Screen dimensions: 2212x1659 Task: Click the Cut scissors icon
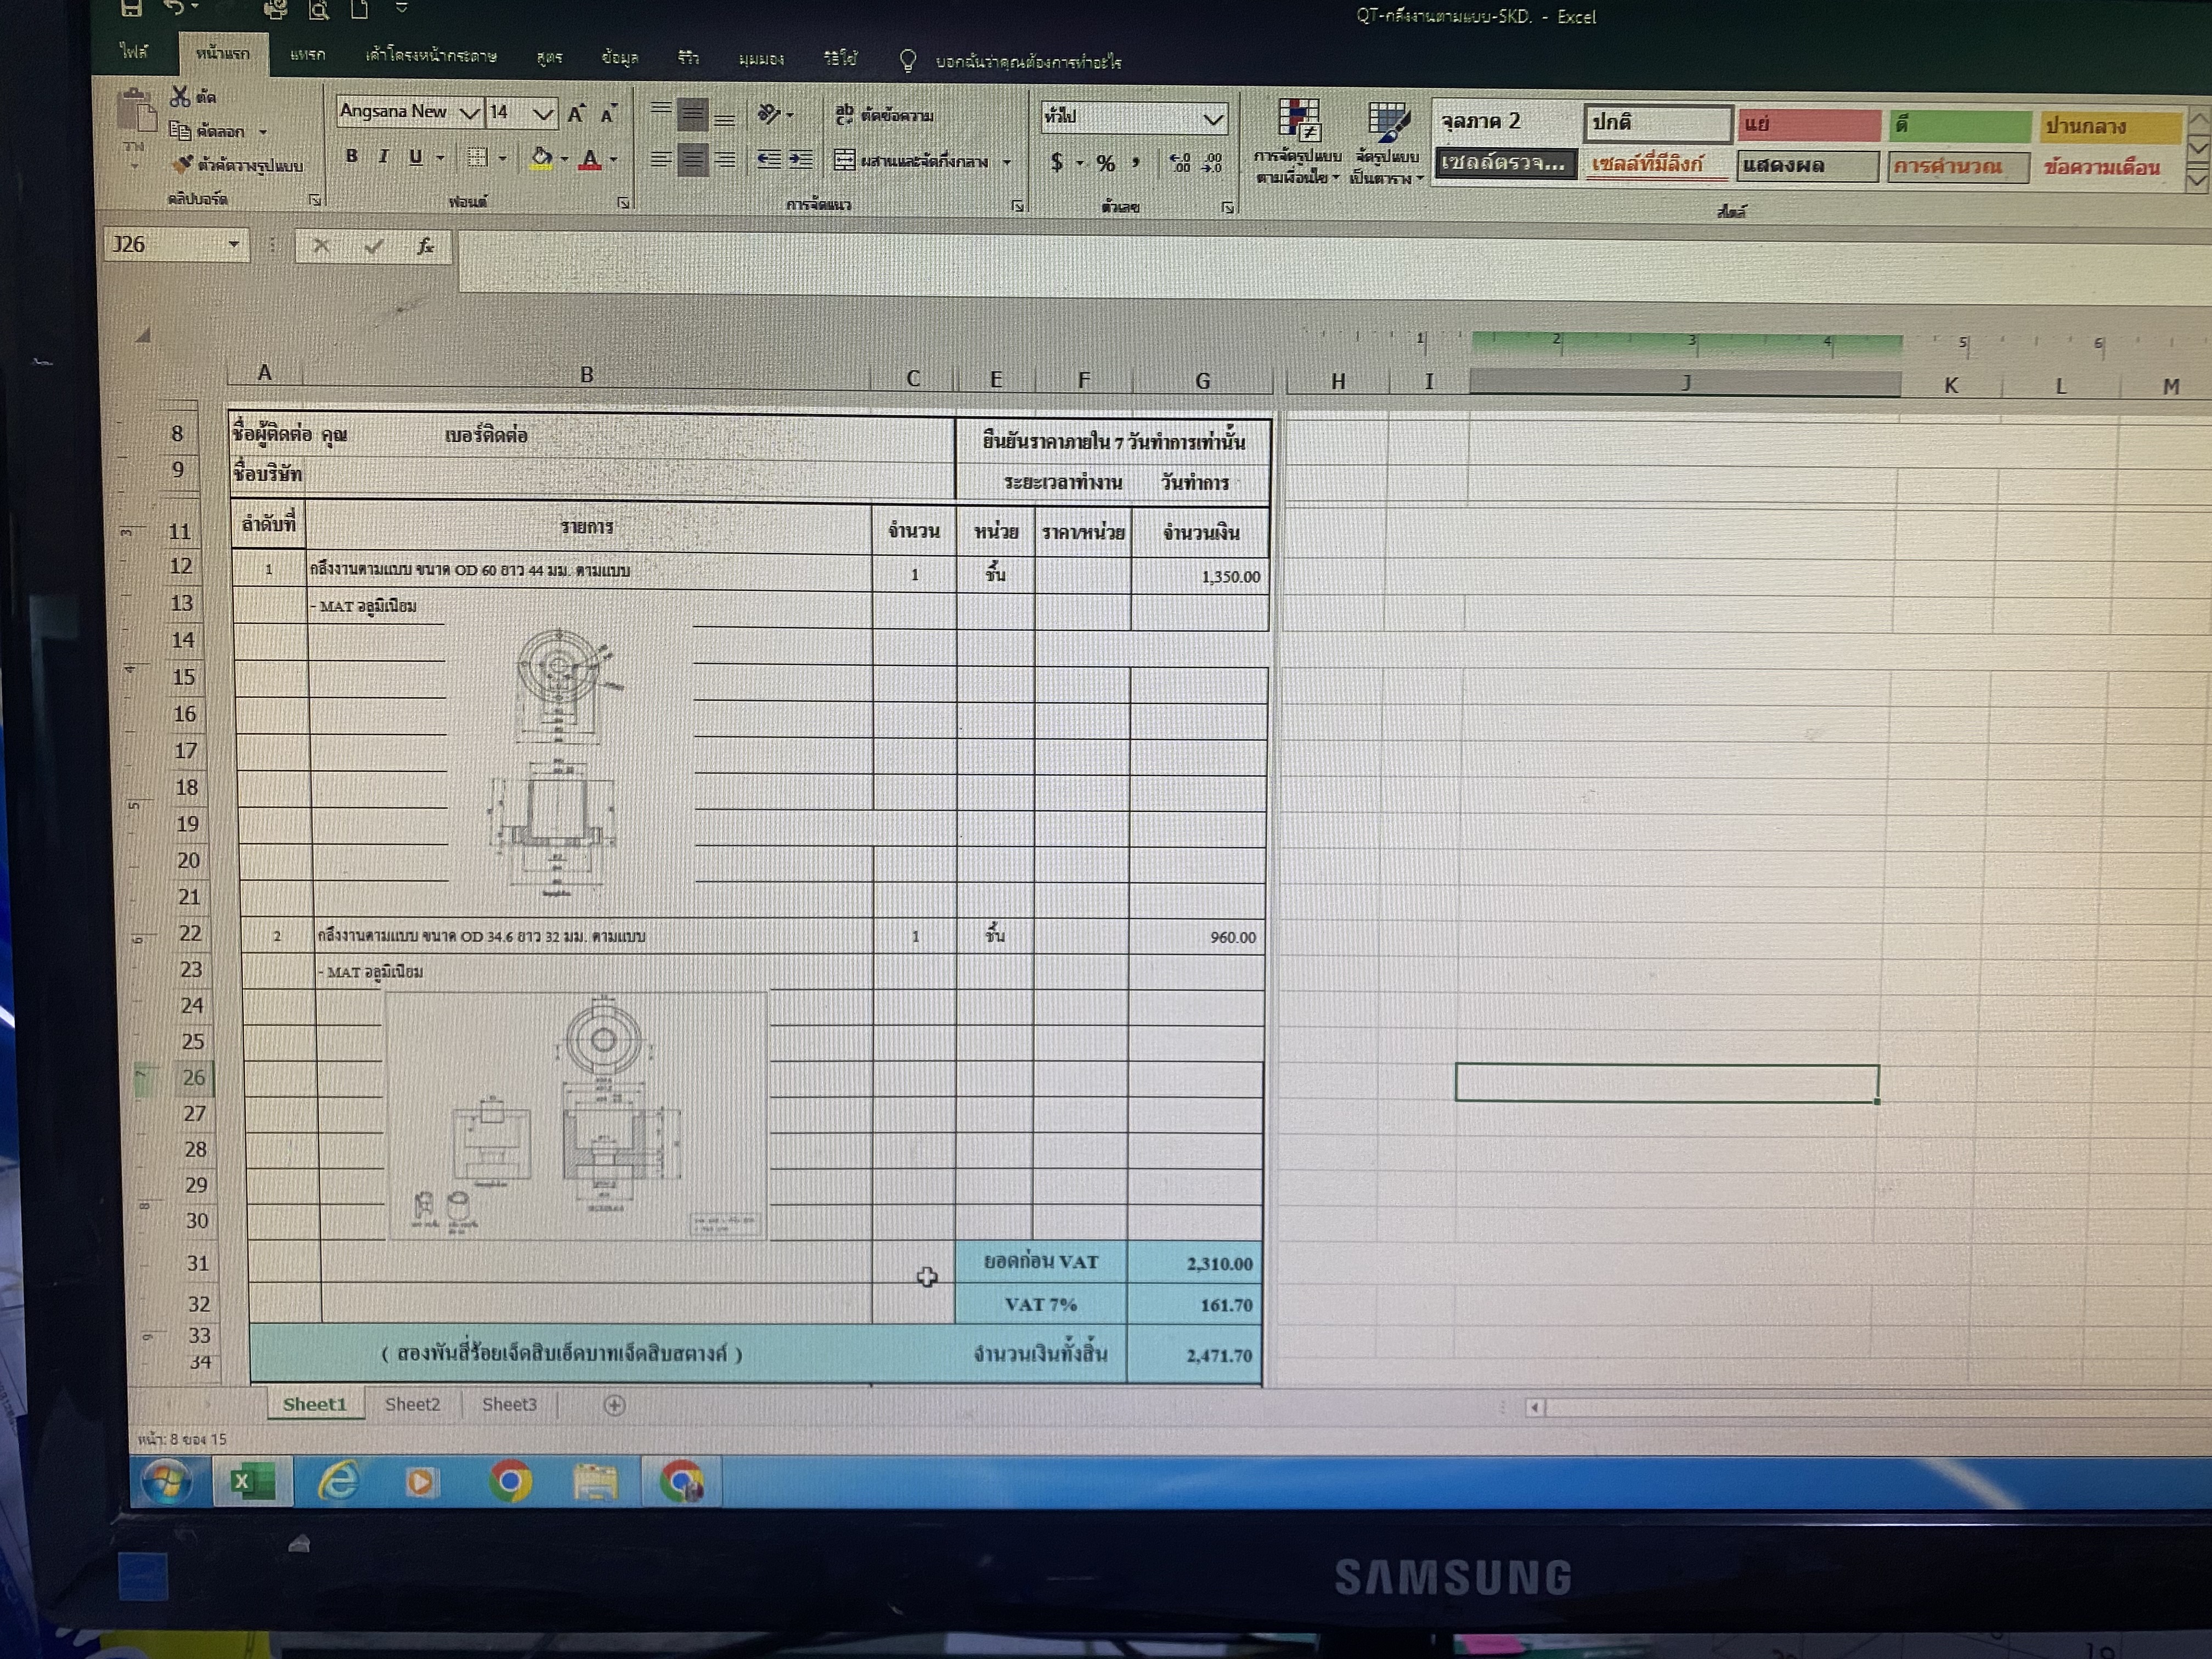coord(180,96)
